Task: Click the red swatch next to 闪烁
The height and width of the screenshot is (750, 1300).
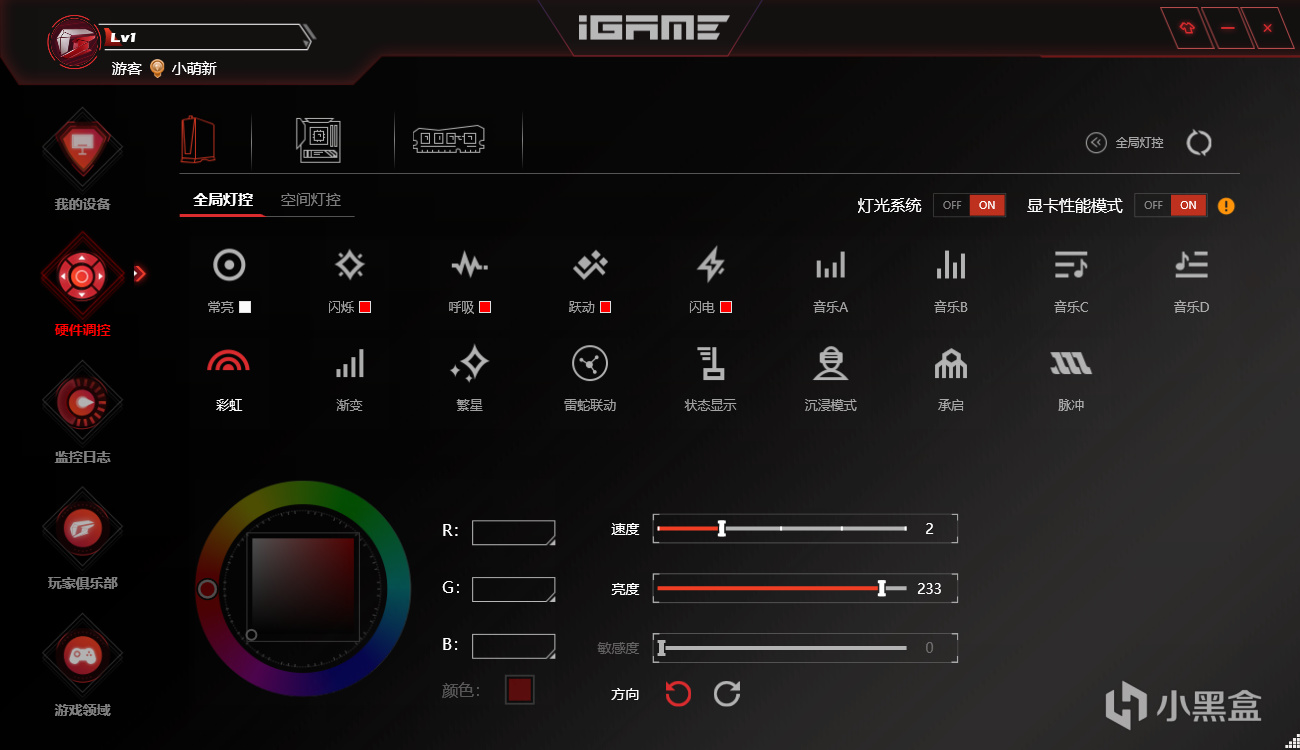Action: click(x=365, y=307)
